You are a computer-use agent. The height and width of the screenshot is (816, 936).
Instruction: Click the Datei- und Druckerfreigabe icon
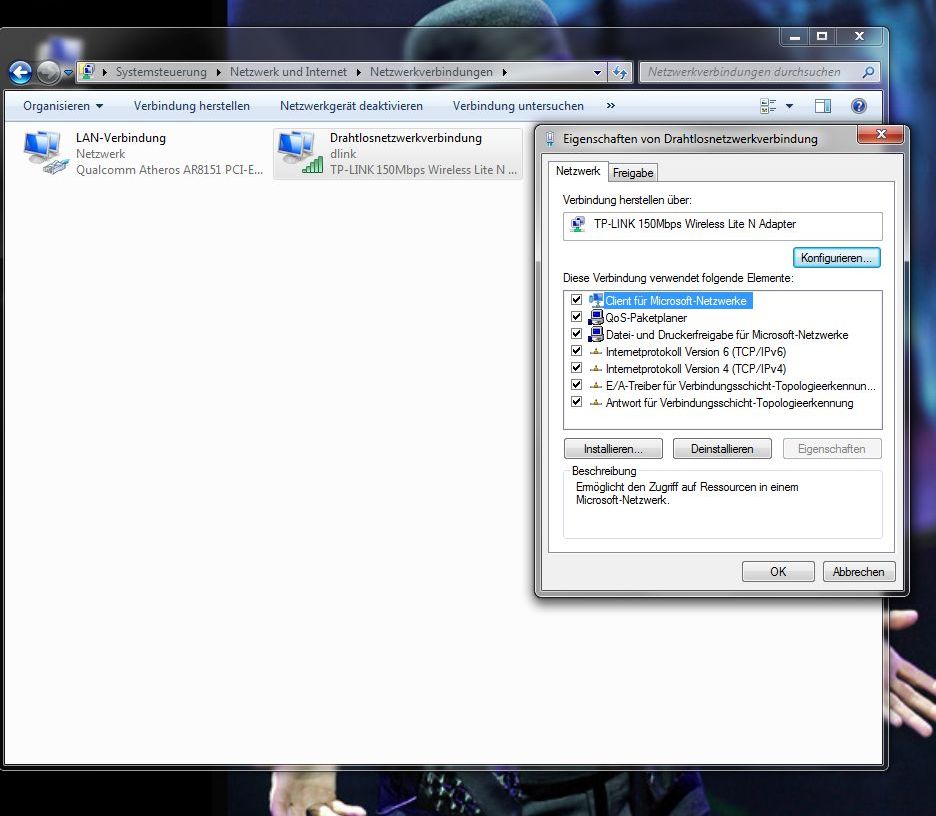(596, 334)
